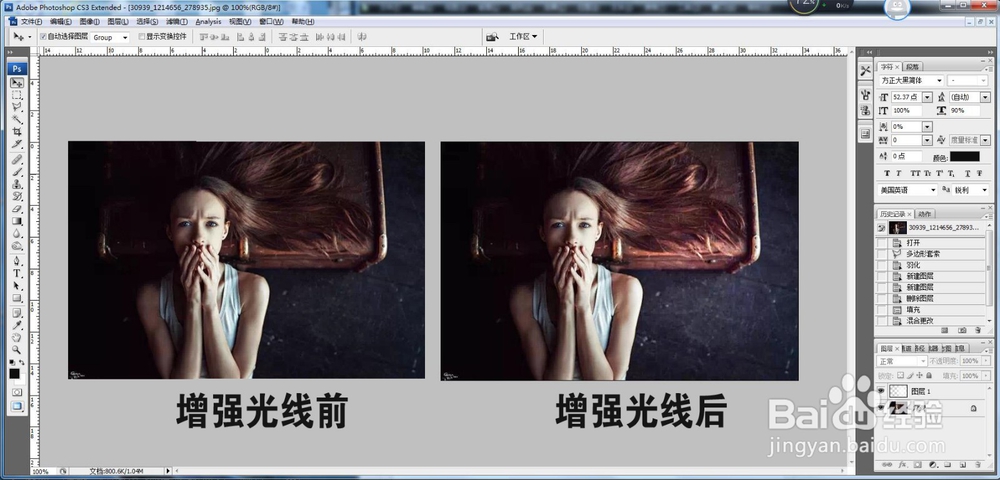Open the Go to Bridge icon in options bar
The height and width of the screenshot is (480, 1000).
point(492,37)
